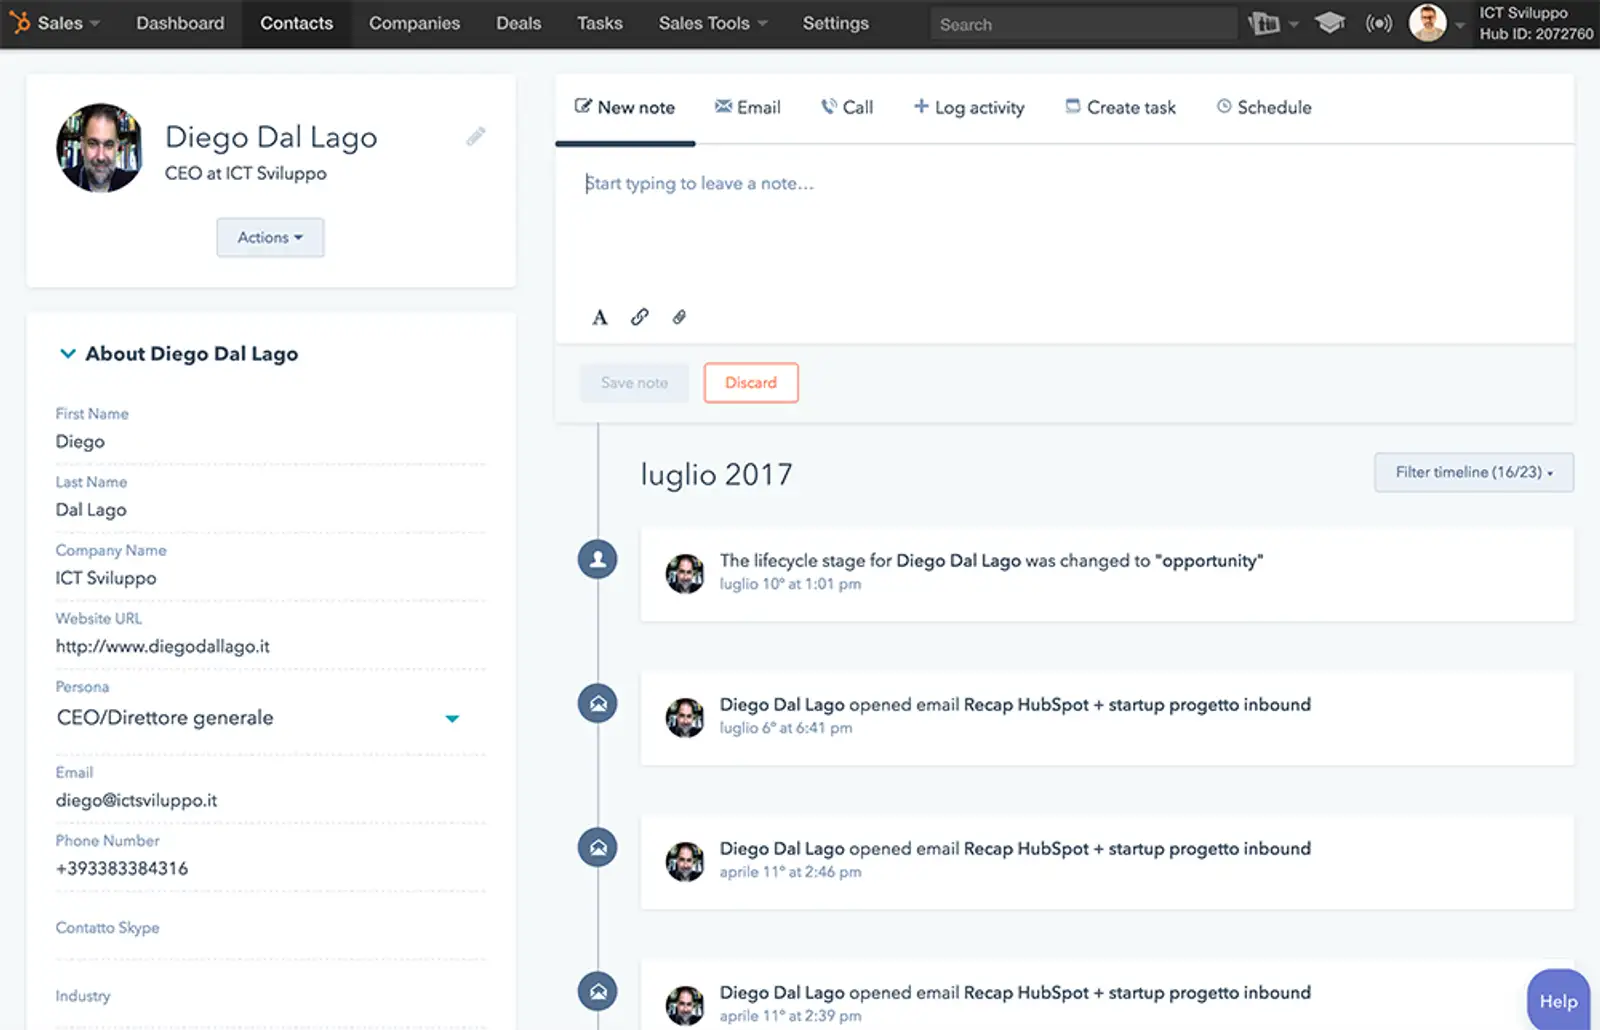Go to Tasks in the navbar
The width and height of the screenshot is (1600, 1030).
point(599,23)
